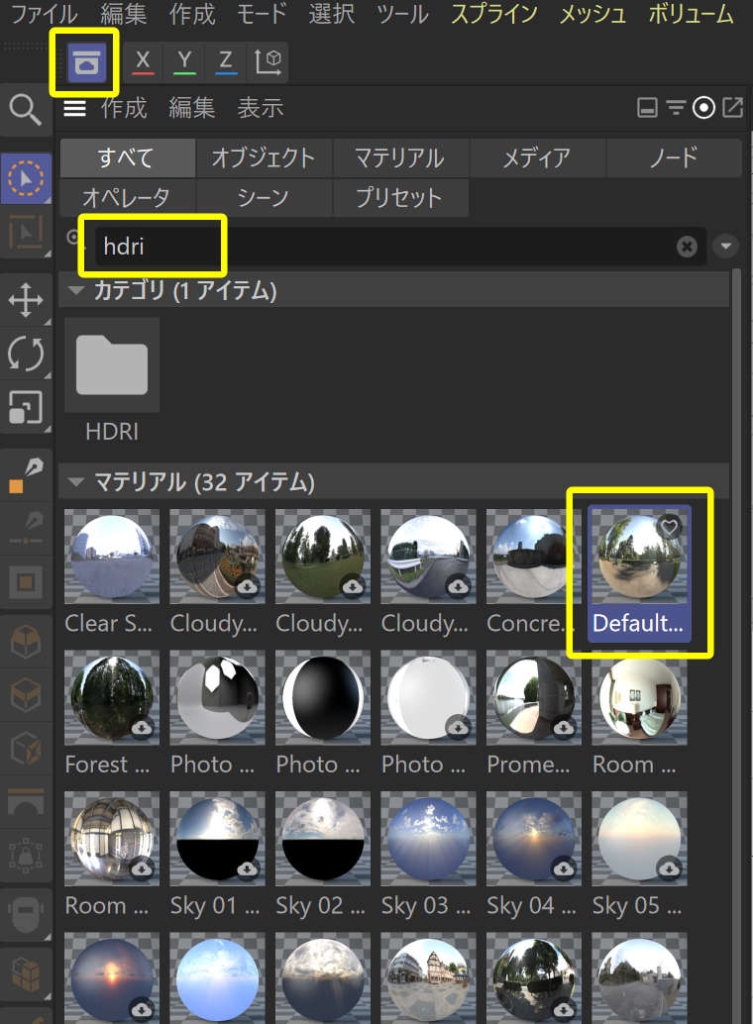Open the モード menu
This screenshot has height=1024, width=753.
(x=261, y=14)
